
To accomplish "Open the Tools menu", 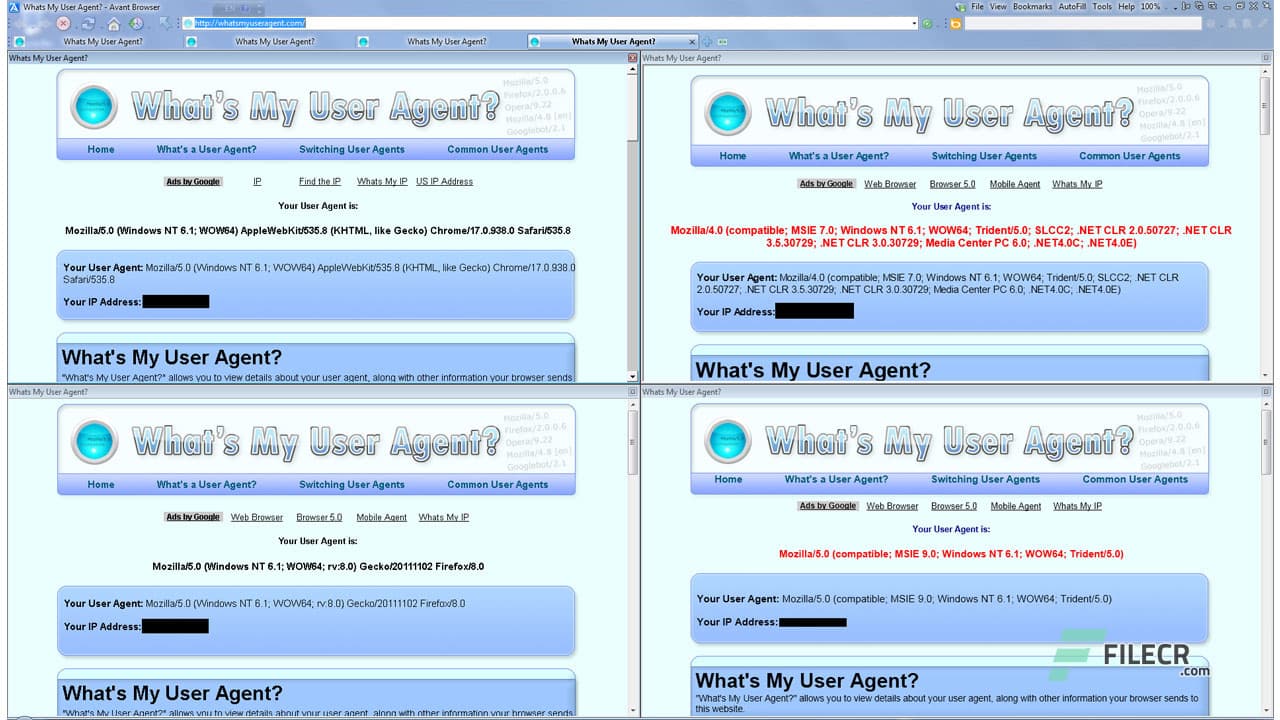I will [1101, 6].
